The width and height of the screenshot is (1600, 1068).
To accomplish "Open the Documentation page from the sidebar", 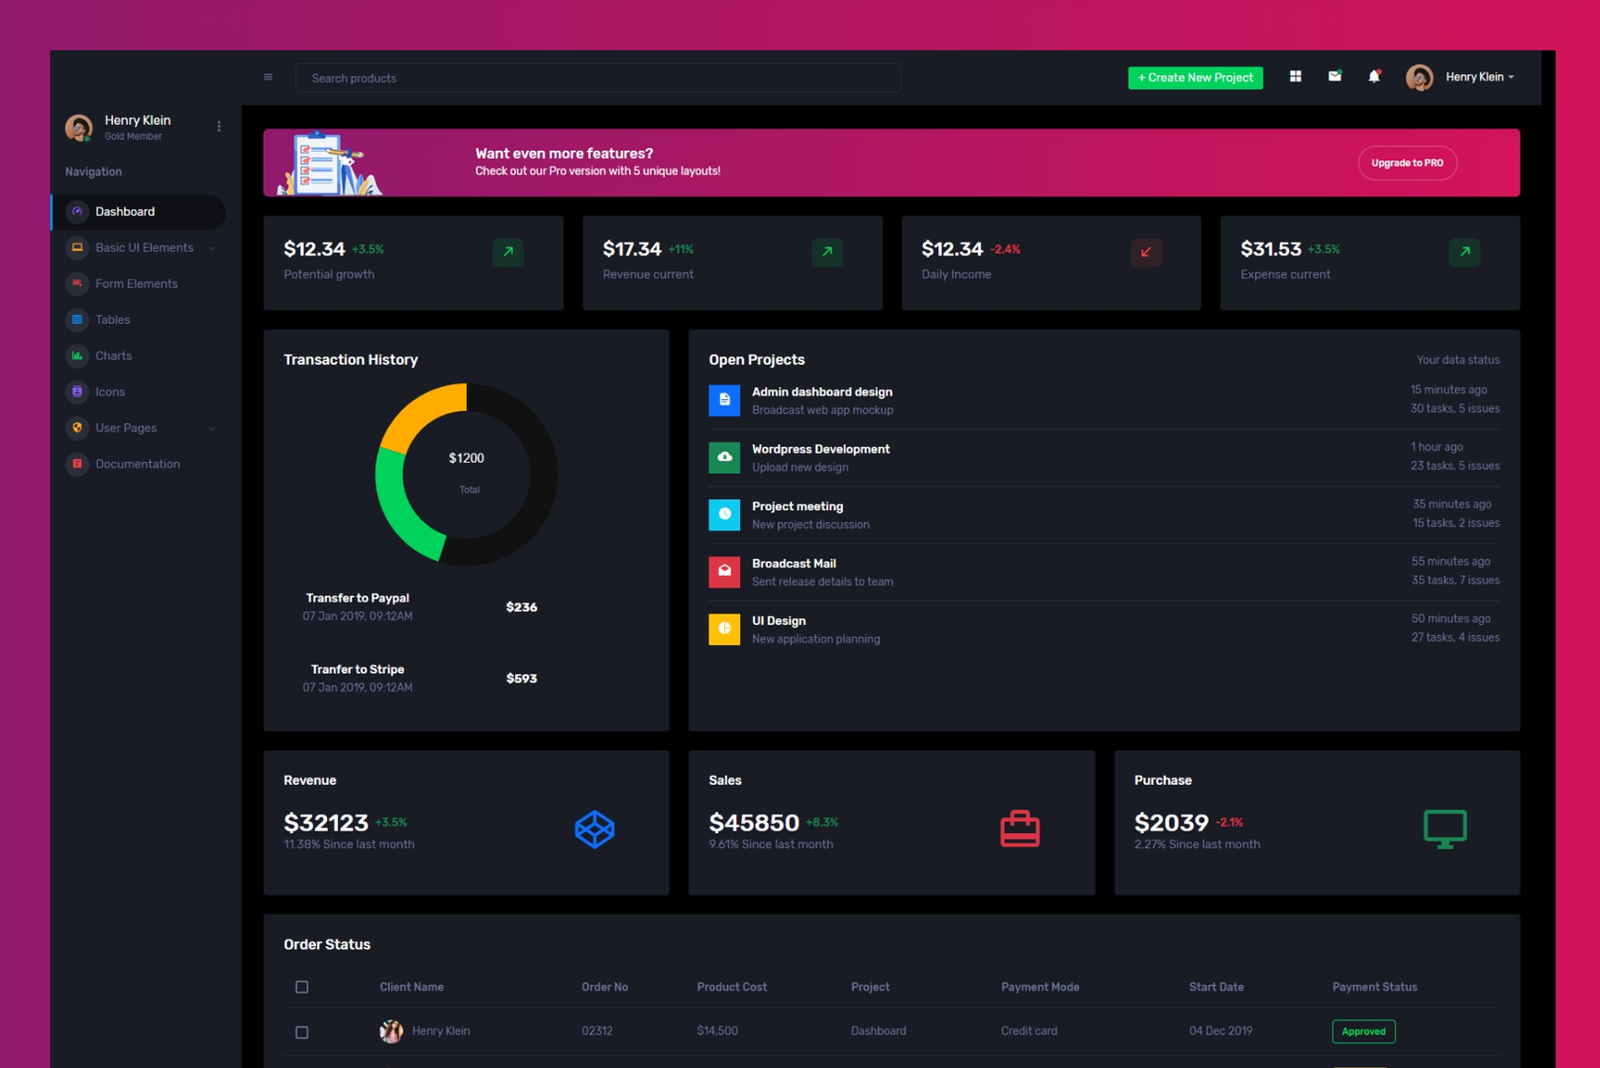I will 137,463.
